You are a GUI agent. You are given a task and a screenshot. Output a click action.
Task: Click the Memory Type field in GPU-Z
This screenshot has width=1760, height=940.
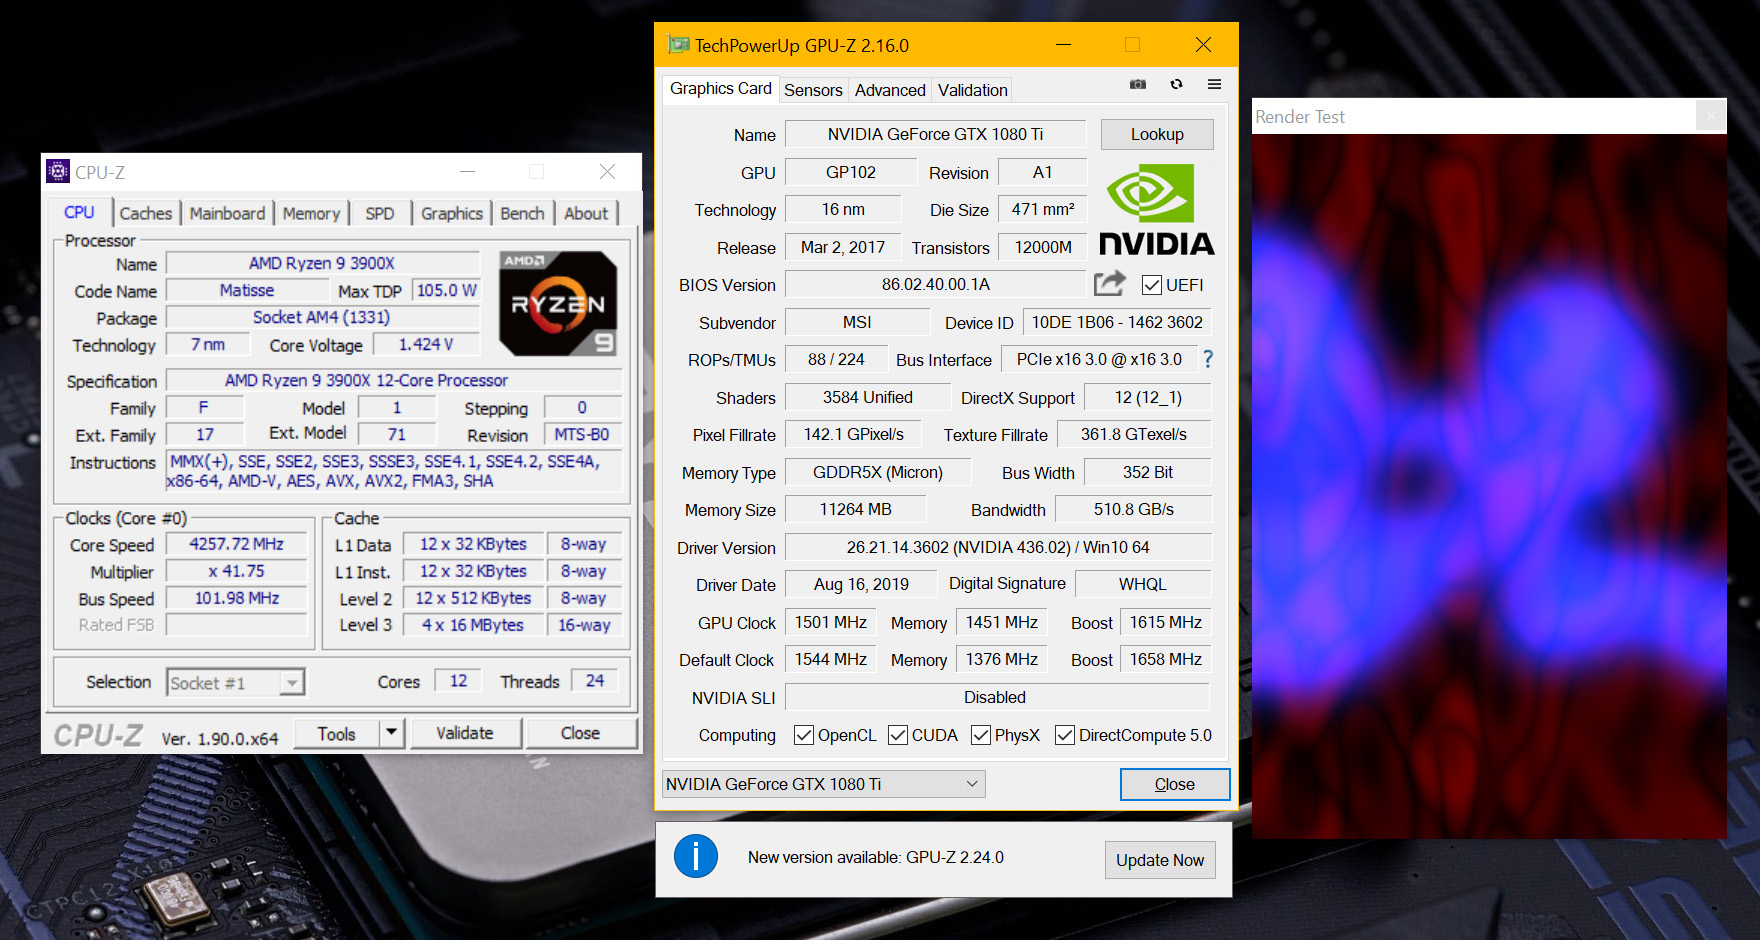(878, 472)
